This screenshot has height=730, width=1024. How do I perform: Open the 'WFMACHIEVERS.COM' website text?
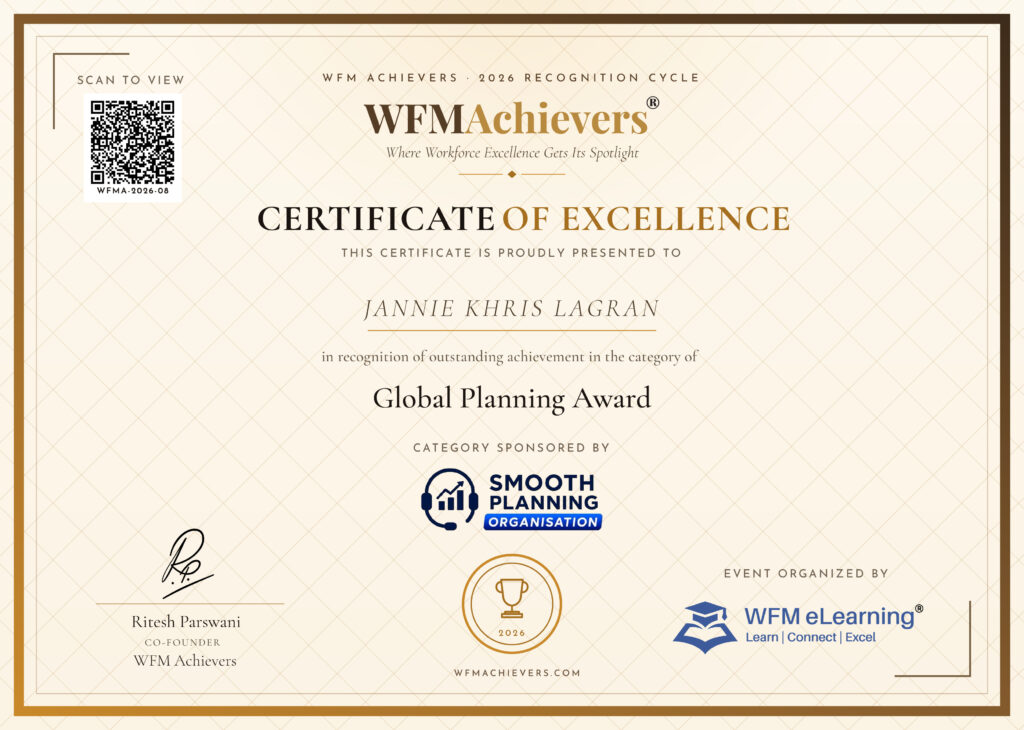[517, 673]
